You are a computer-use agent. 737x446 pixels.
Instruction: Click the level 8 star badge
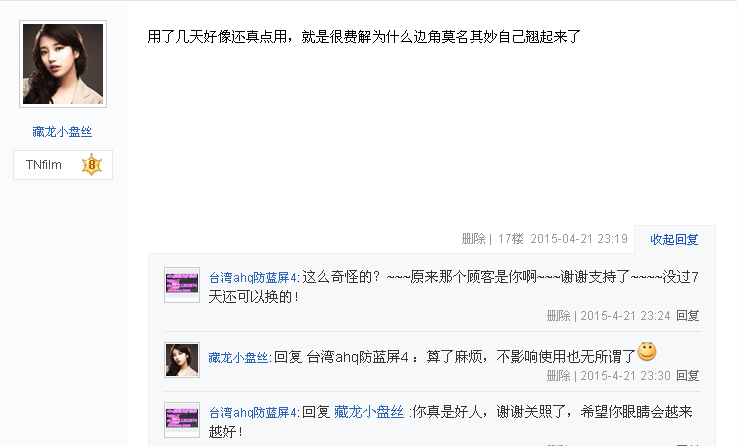point(92,165)
